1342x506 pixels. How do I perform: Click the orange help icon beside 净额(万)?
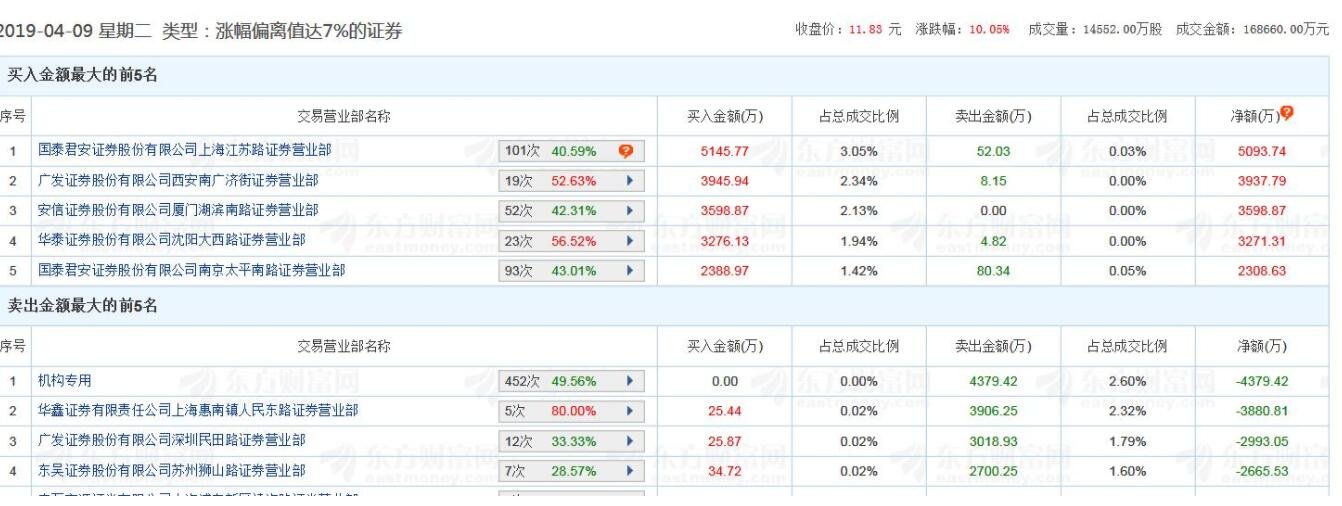pyautogui.click(x=1286, y=115)
